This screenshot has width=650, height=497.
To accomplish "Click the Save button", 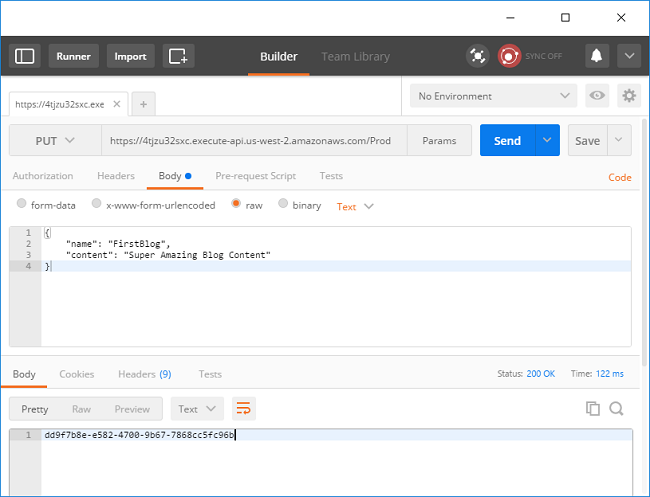I will point(587,140).
